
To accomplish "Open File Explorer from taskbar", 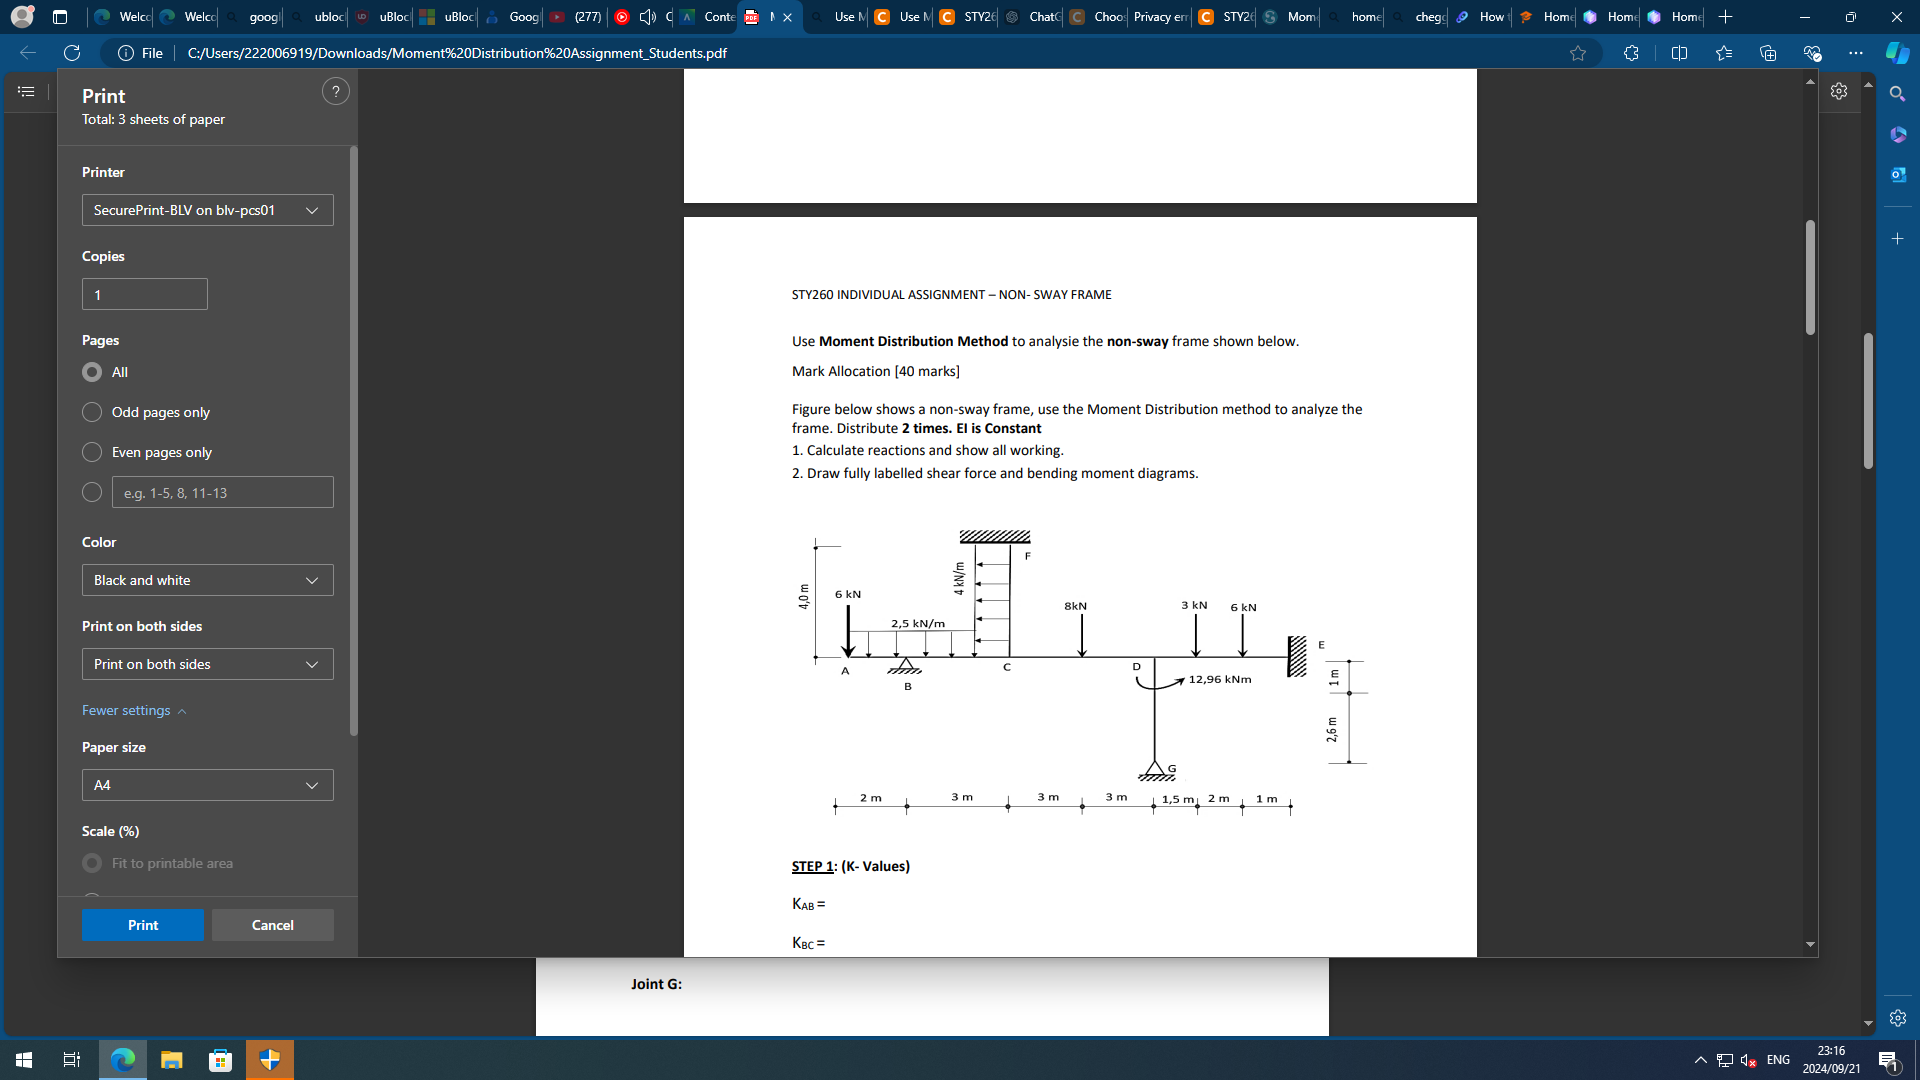I will click(x=172, y=1060).
